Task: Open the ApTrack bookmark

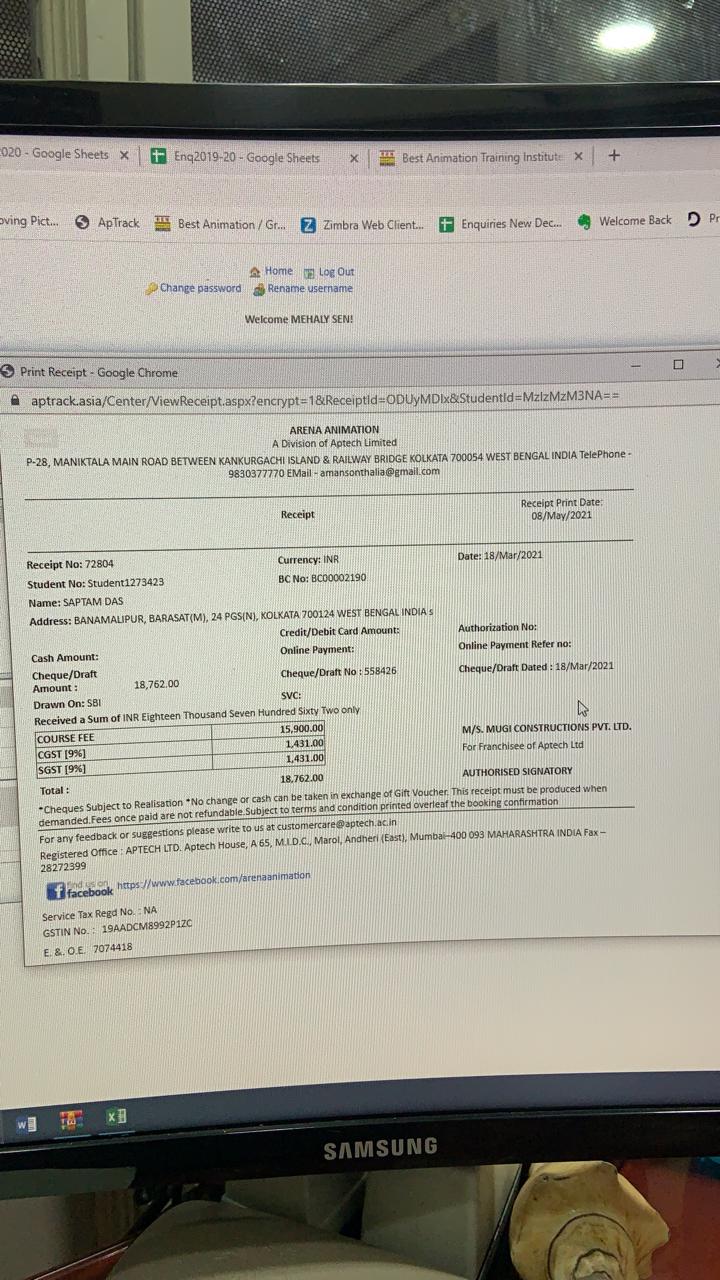Action: (108, 222)
